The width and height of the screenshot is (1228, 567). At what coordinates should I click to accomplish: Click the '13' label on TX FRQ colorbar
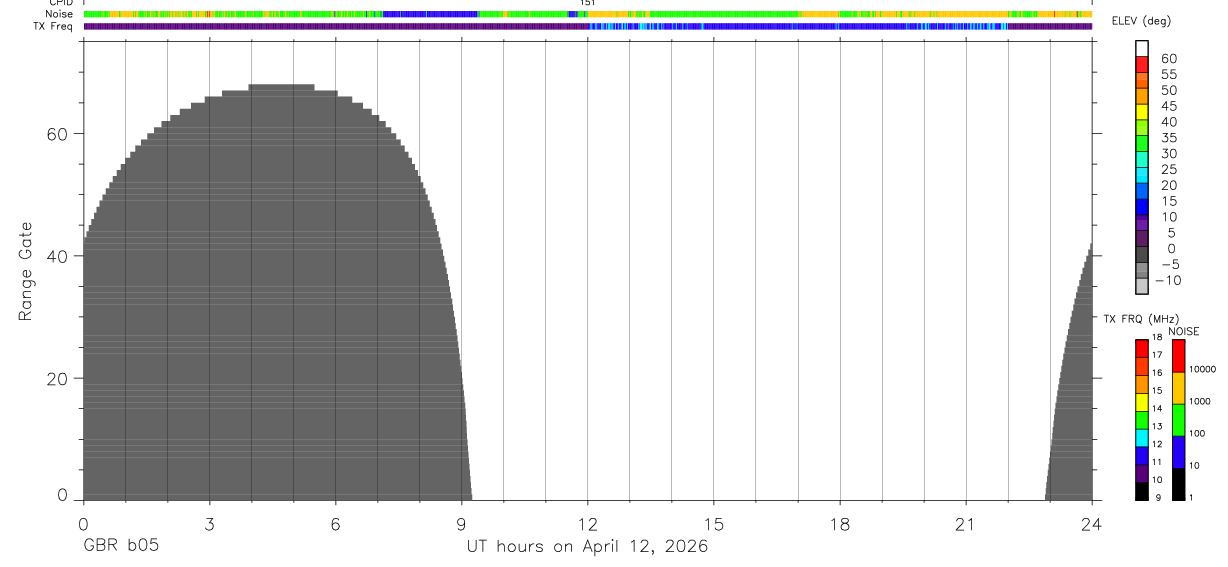coord(1157,426)
